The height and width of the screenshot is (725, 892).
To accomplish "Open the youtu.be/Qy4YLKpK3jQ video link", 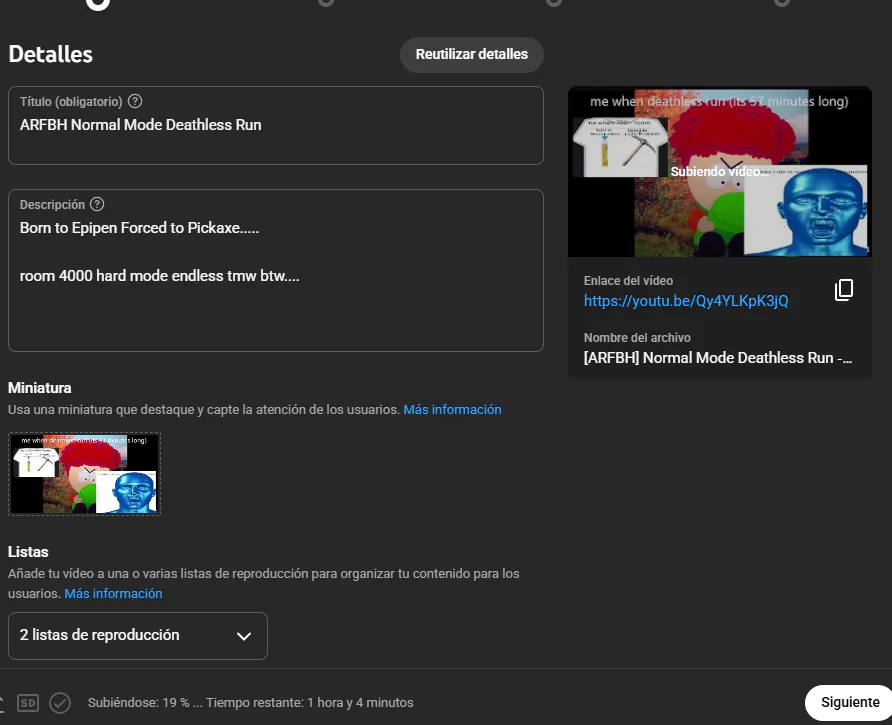I will click(x=685, y=300).
